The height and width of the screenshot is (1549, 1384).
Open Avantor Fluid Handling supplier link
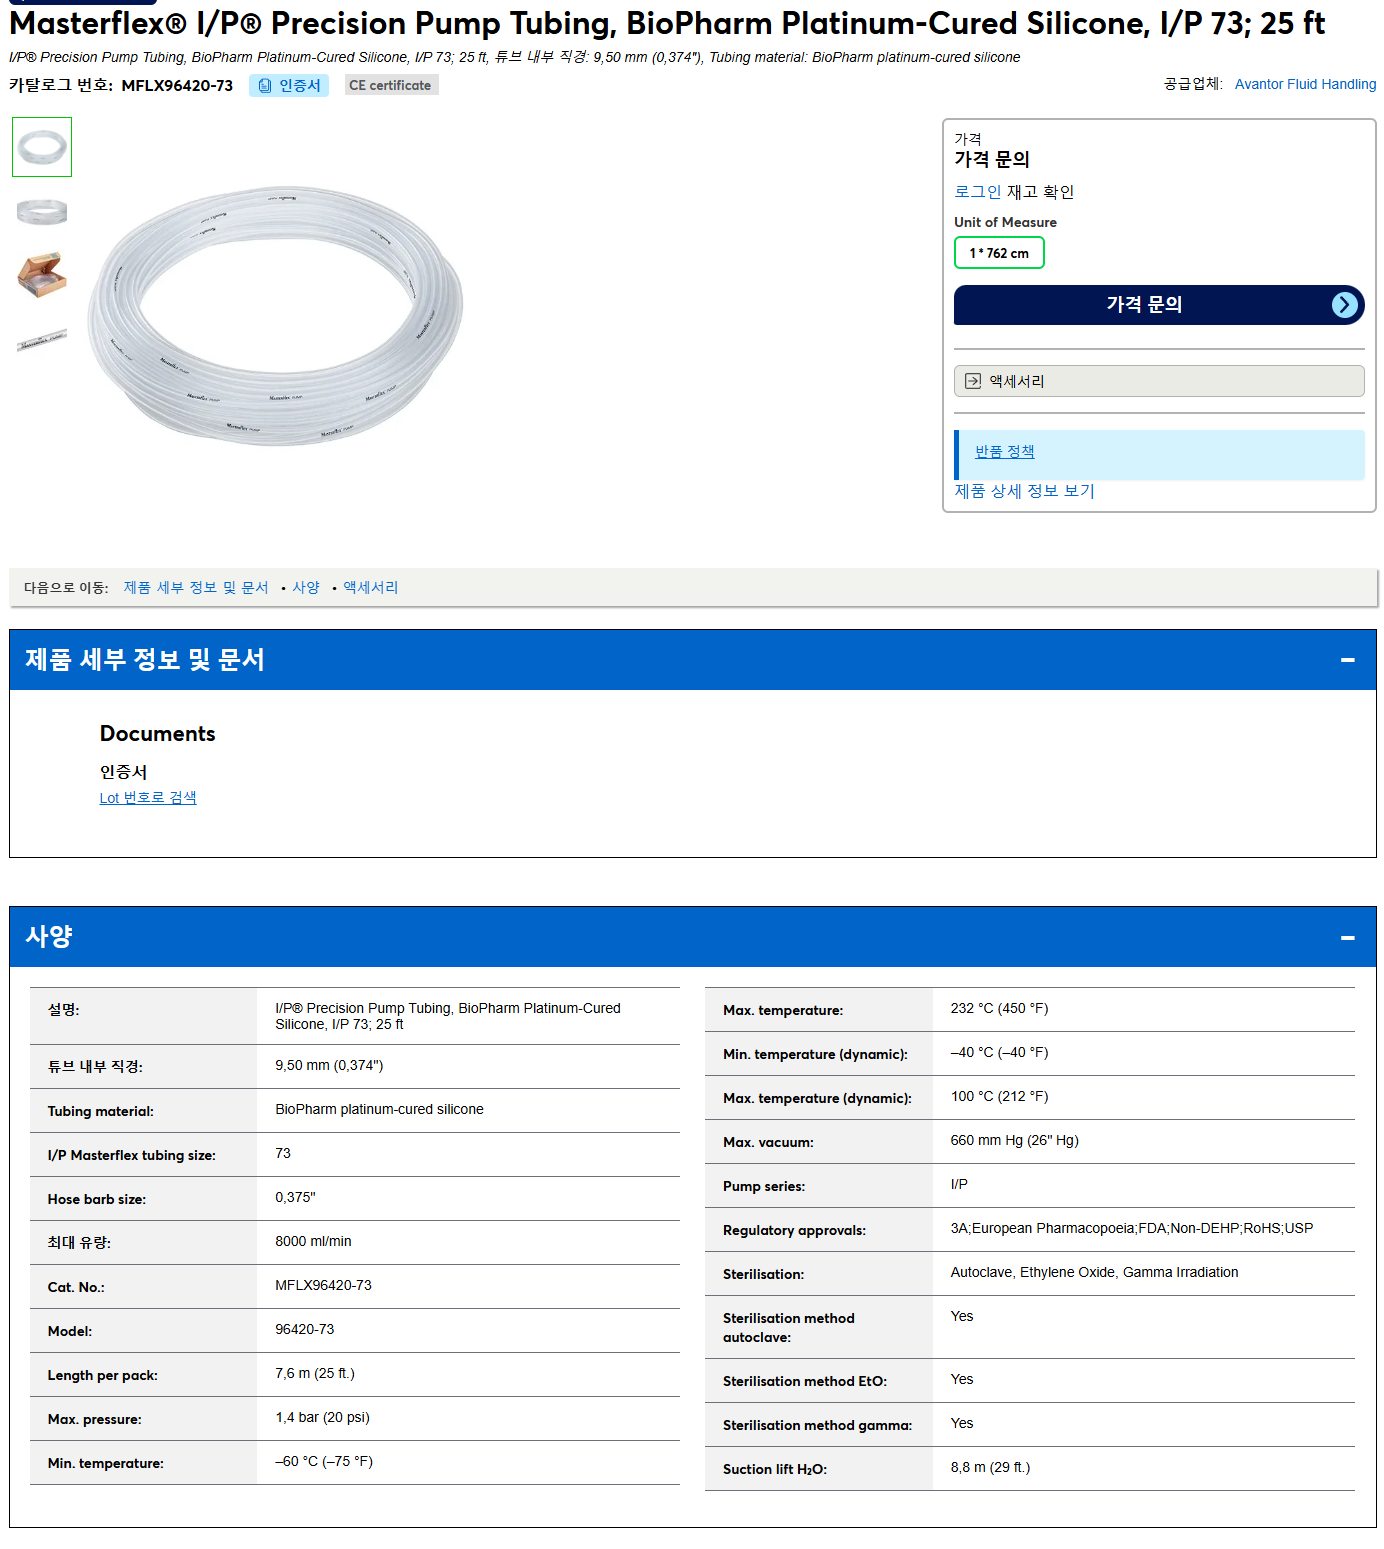click(1305, 84)
